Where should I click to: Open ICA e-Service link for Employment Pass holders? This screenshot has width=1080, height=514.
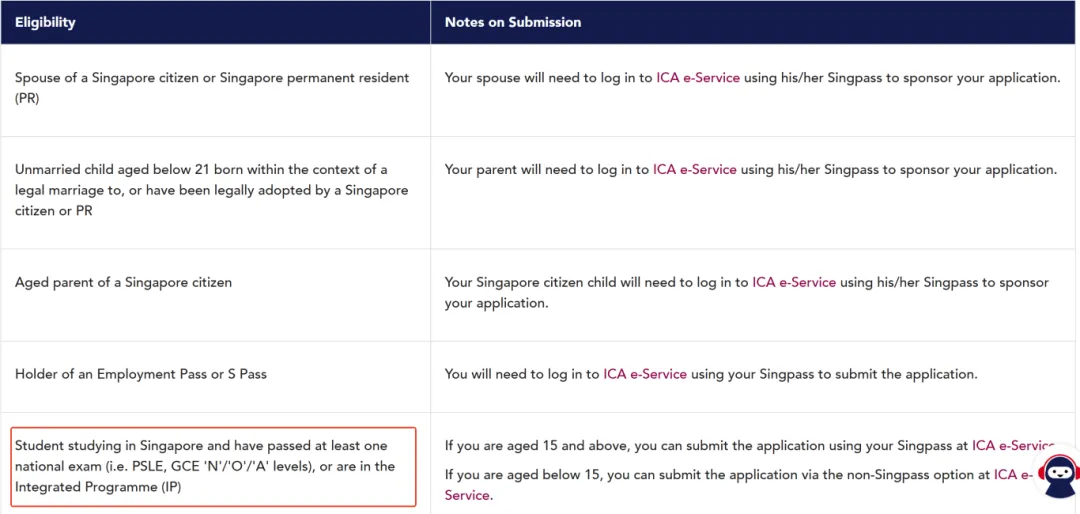point(645,374)
